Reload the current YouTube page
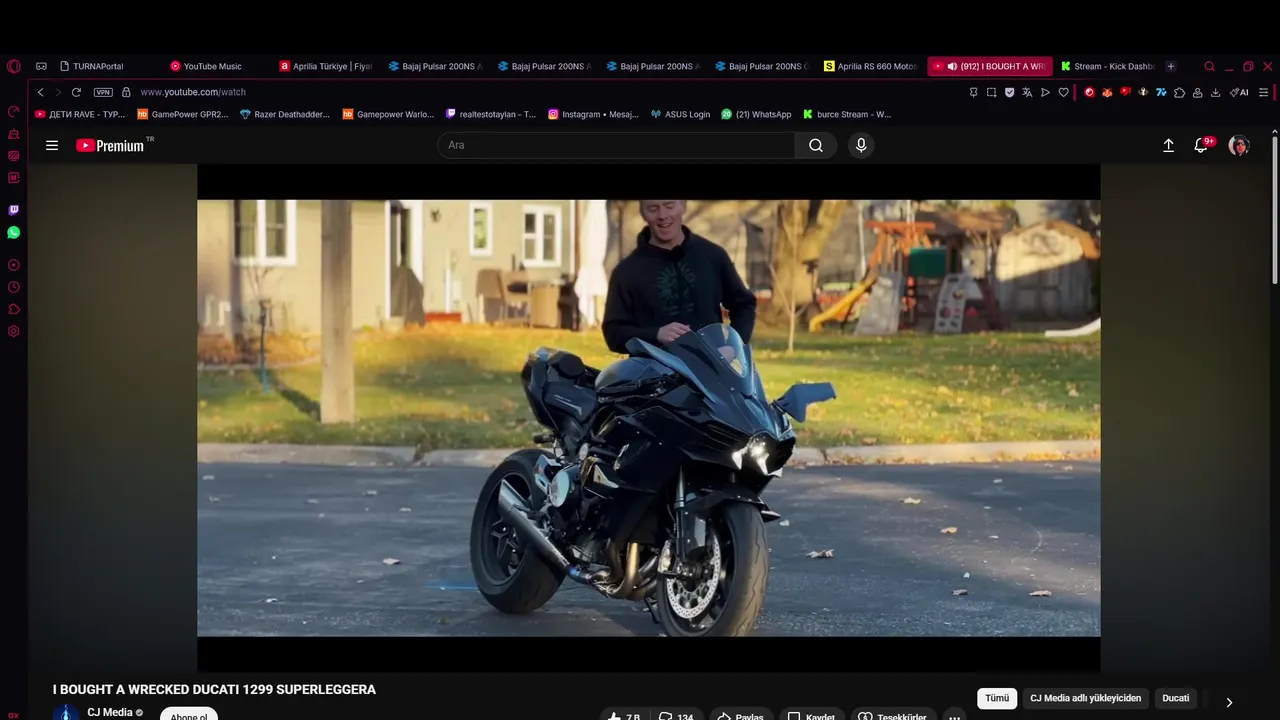Screen dimensions: 1280x720 point(76,92)
